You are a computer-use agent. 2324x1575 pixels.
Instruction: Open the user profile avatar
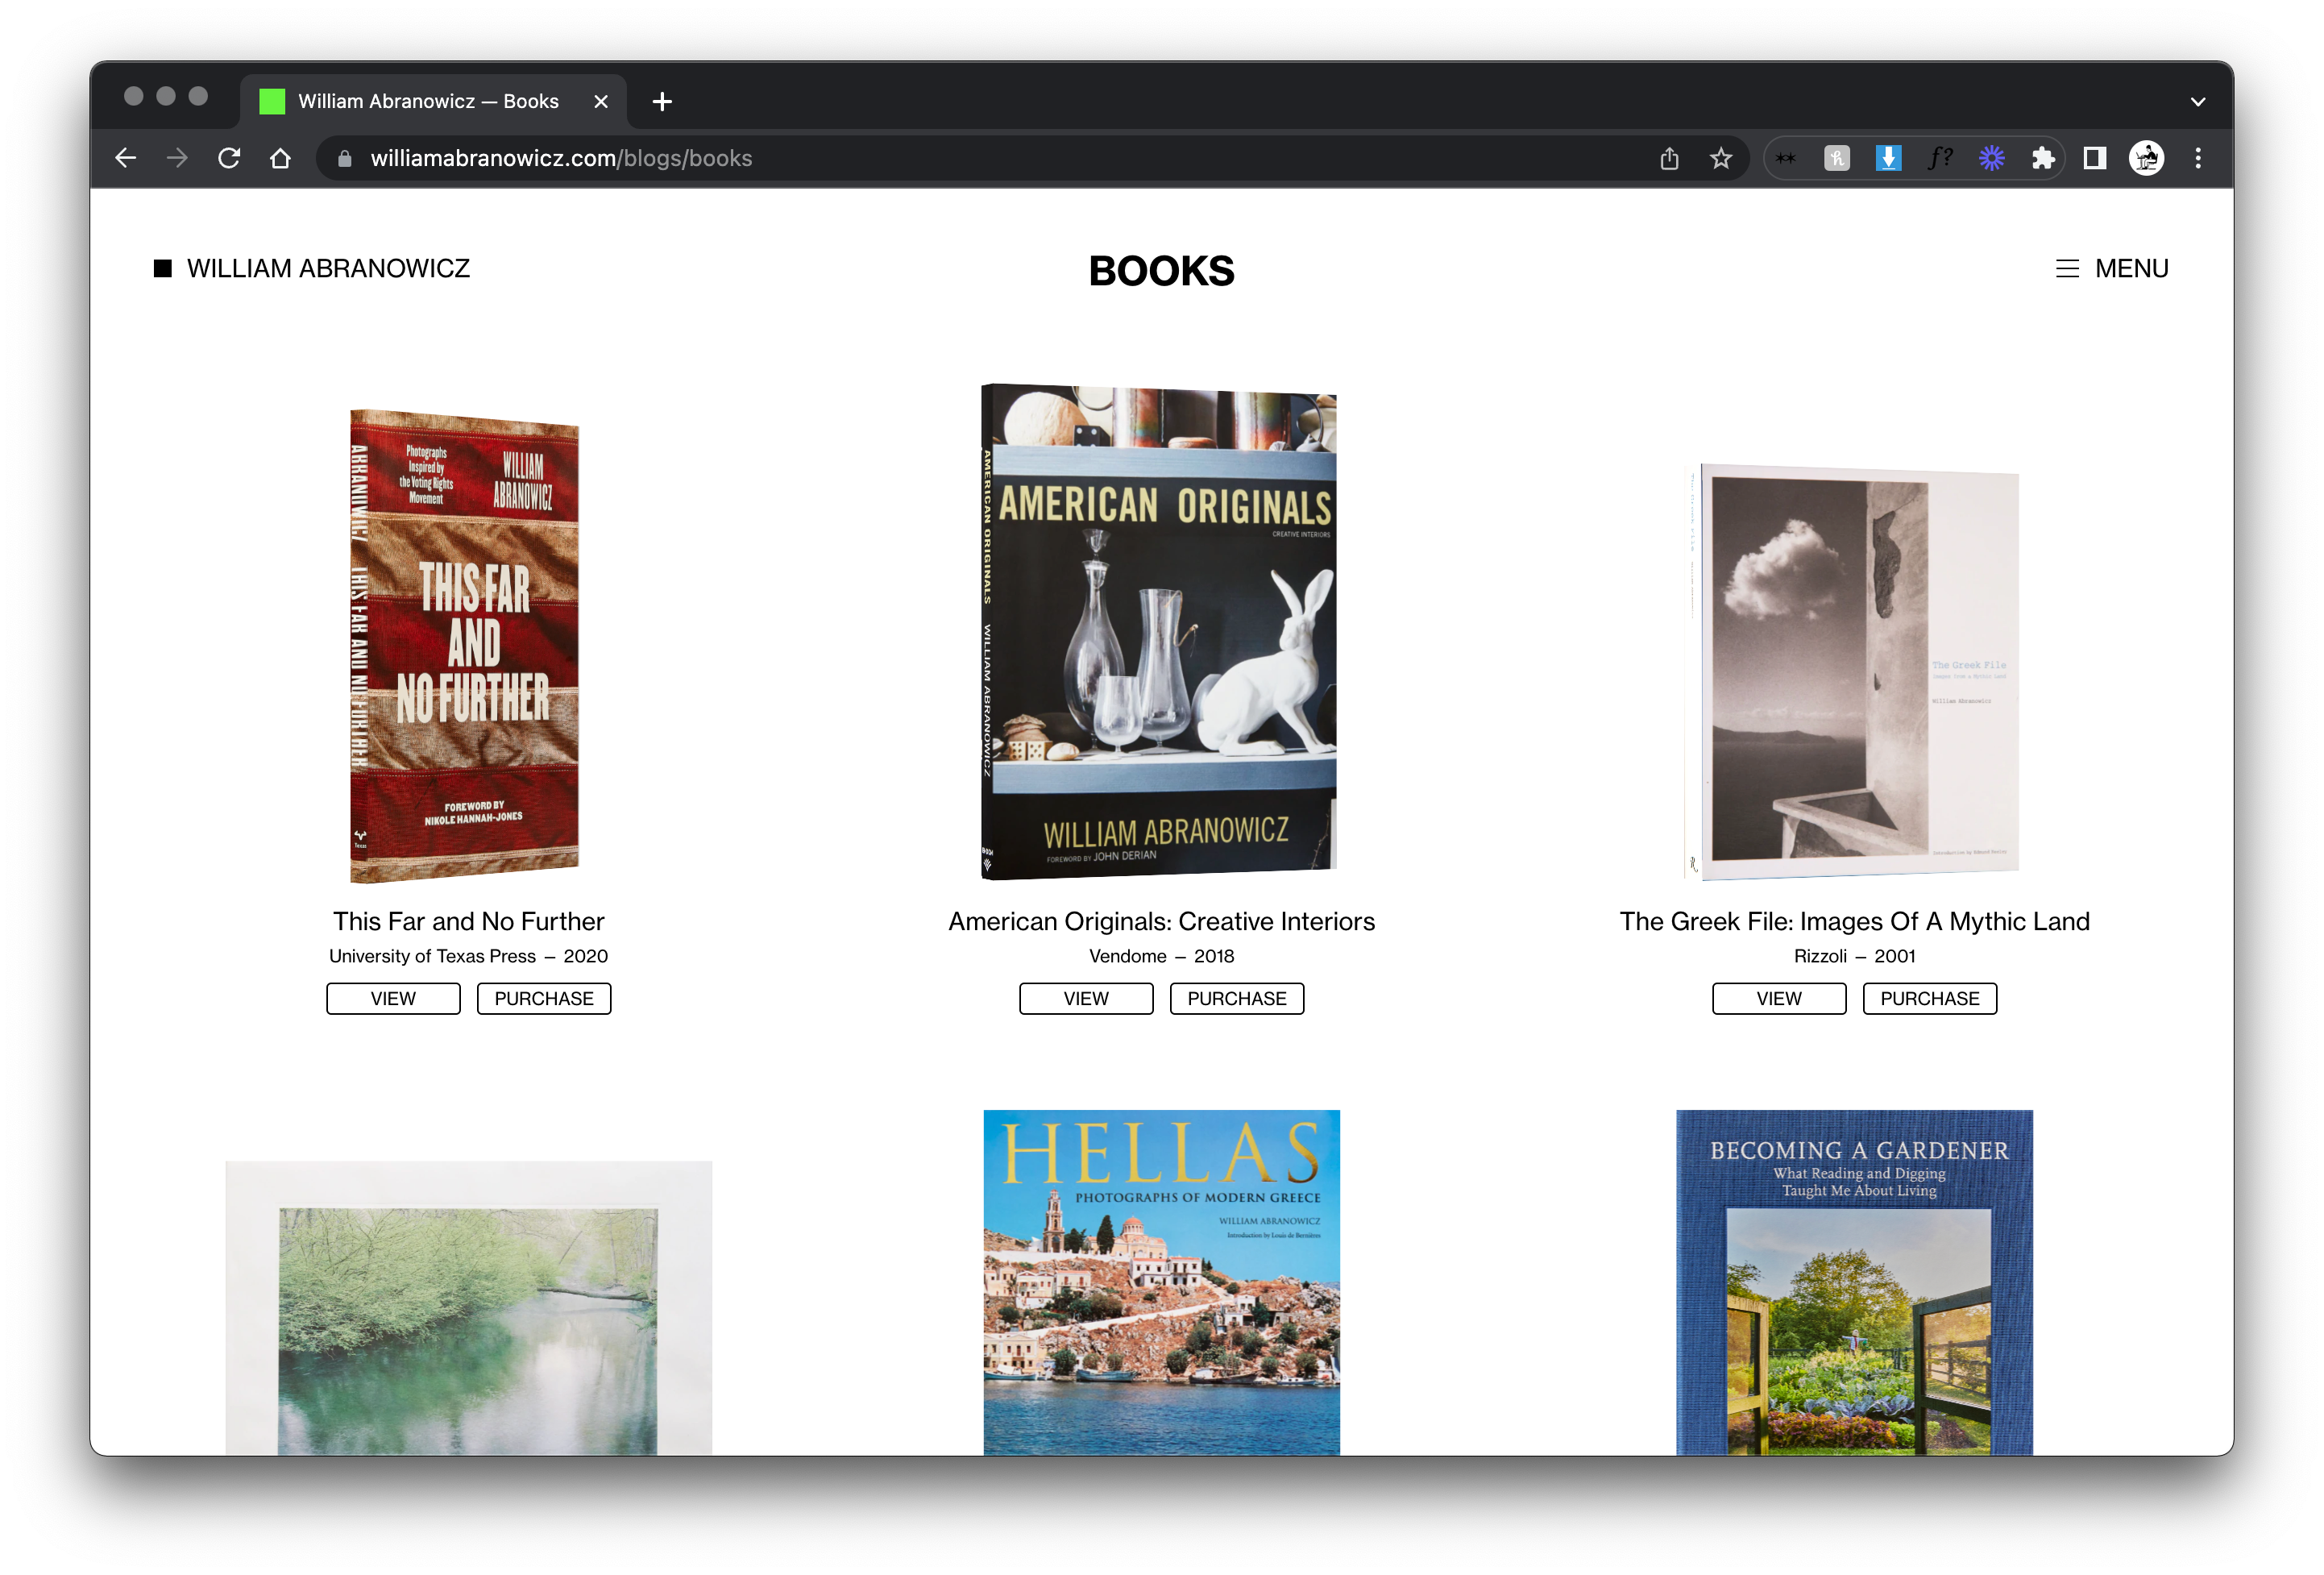[x=2146, y=158]
